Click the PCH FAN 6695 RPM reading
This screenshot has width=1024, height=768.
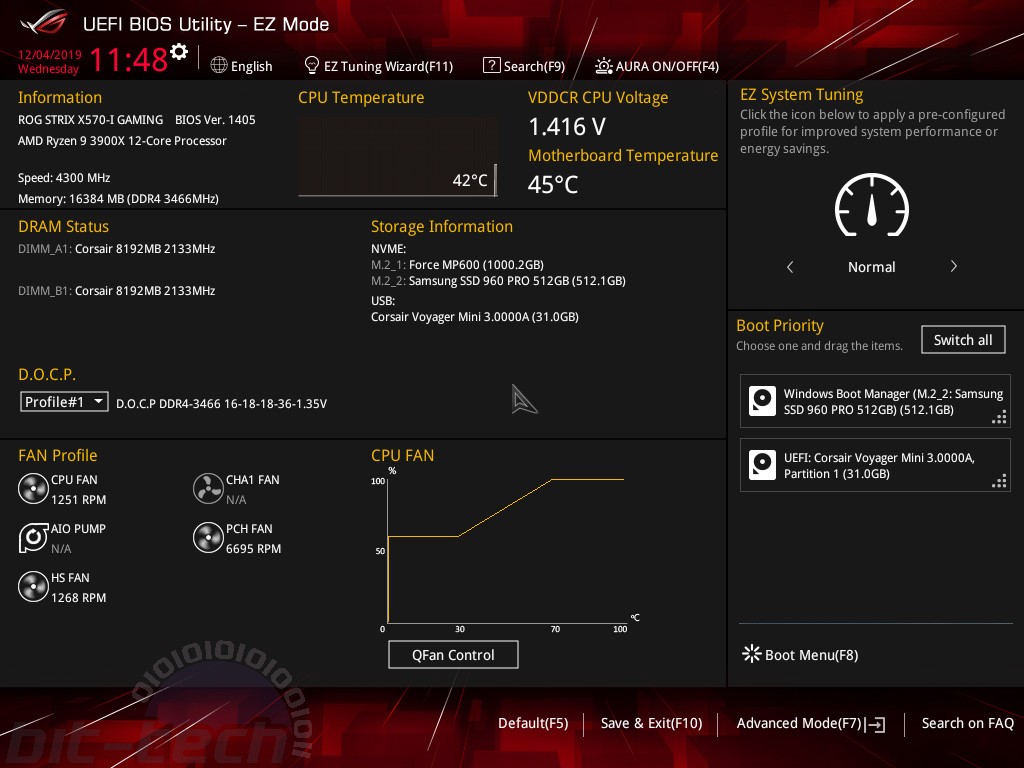(x=253, y=549)
